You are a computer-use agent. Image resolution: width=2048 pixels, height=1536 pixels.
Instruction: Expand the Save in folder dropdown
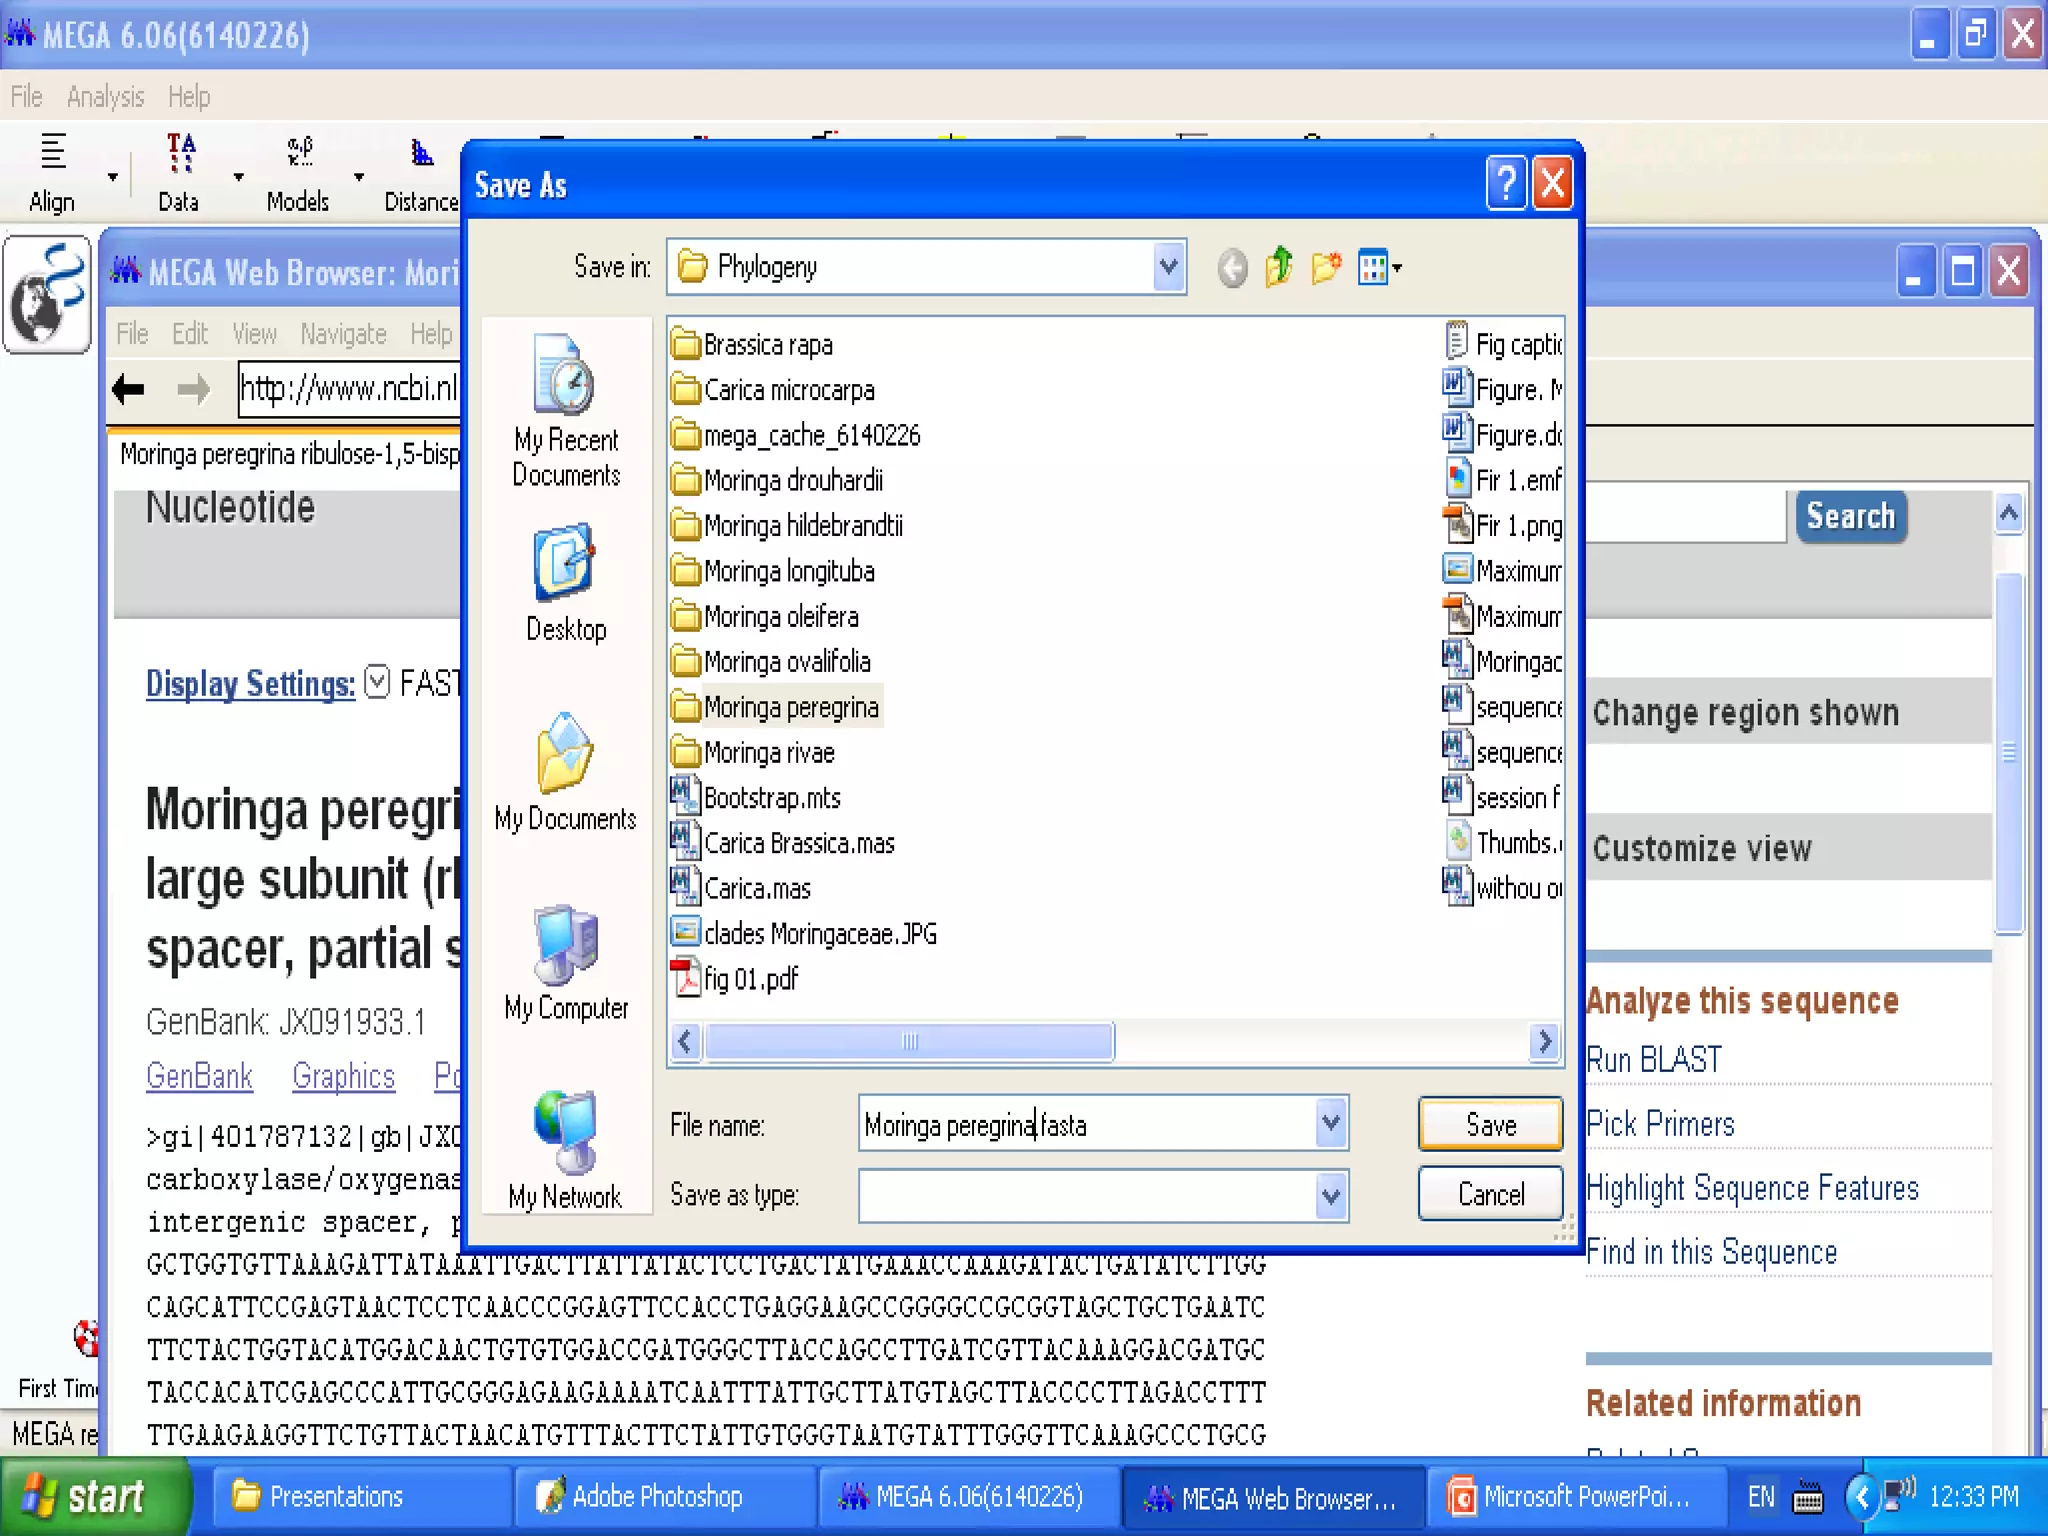(1167, 268)
